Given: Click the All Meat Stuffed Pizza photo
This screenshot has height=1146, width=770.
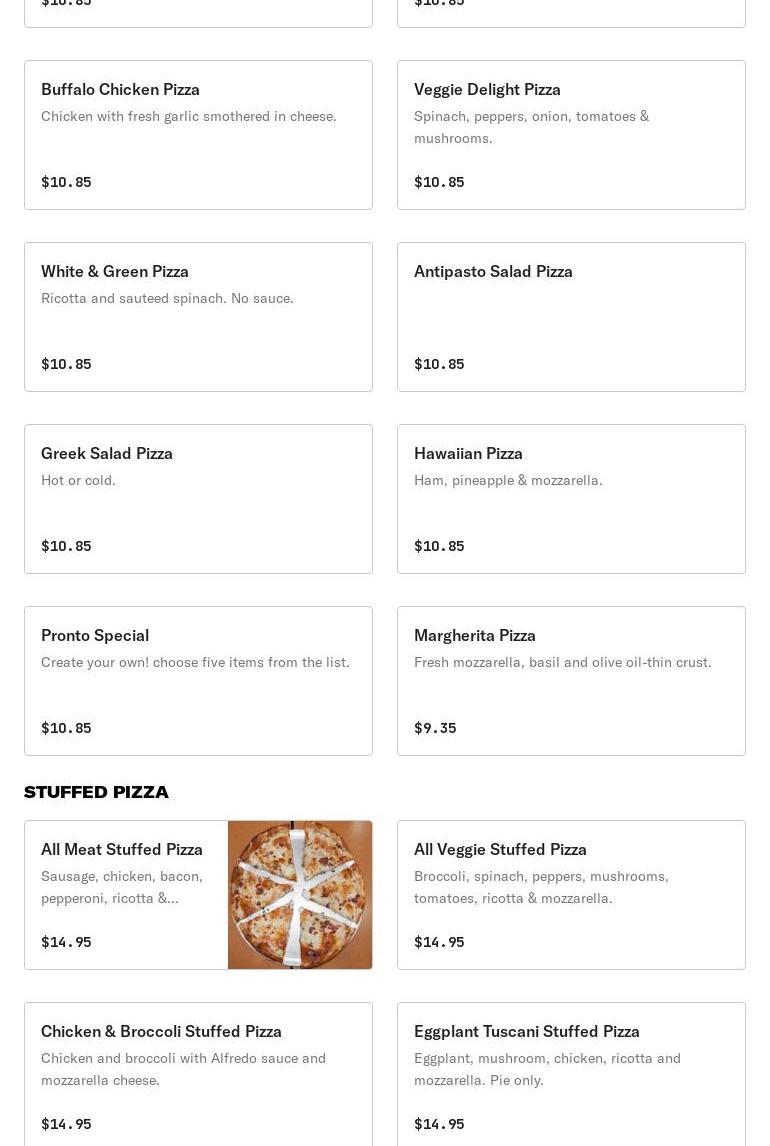Looking at the screenshot, I should [x=300, y=895].
